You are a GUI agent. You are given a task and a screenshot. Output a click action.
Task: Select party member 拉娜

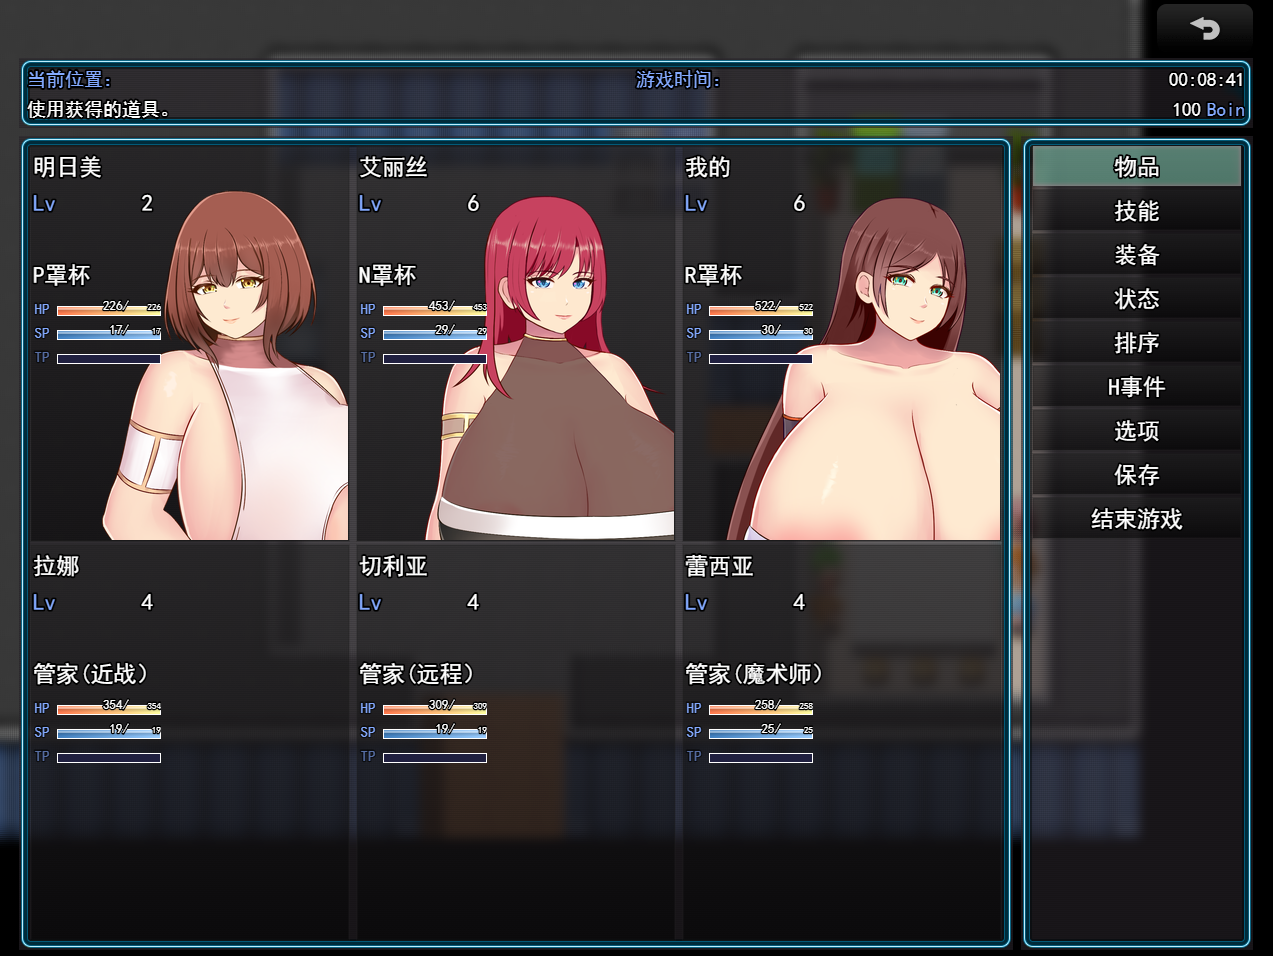point(189,740)
